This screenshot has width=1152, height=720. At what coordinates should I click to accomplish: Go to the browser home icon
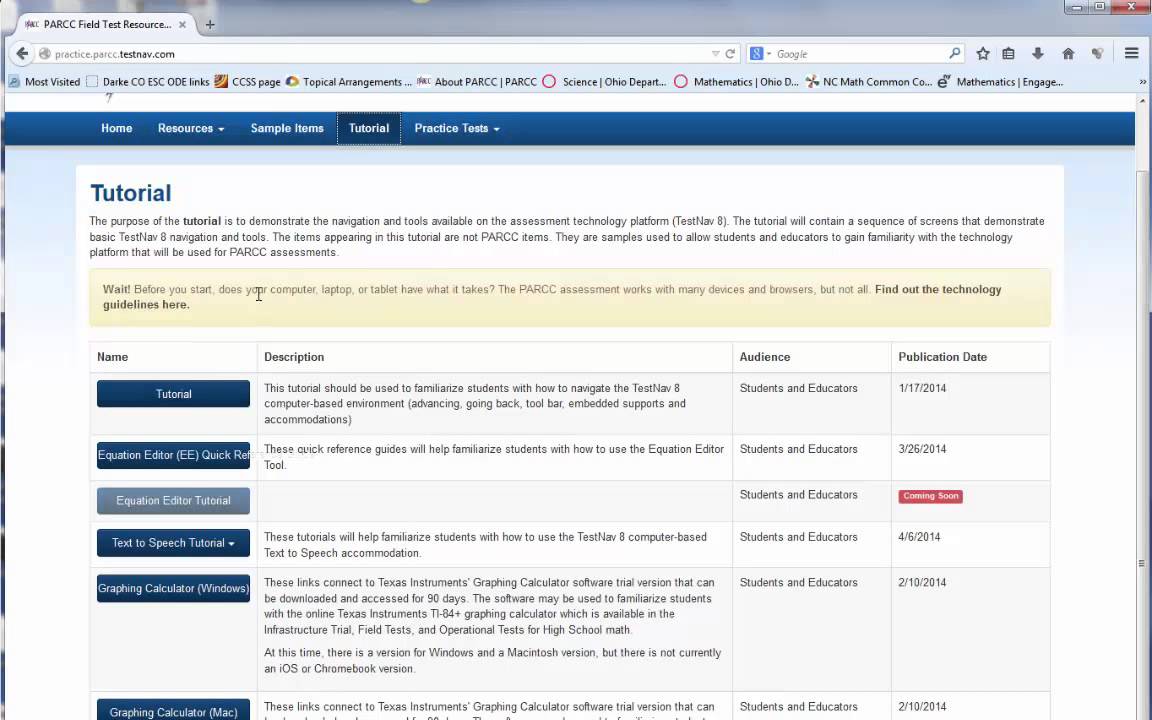[1068, 54]
